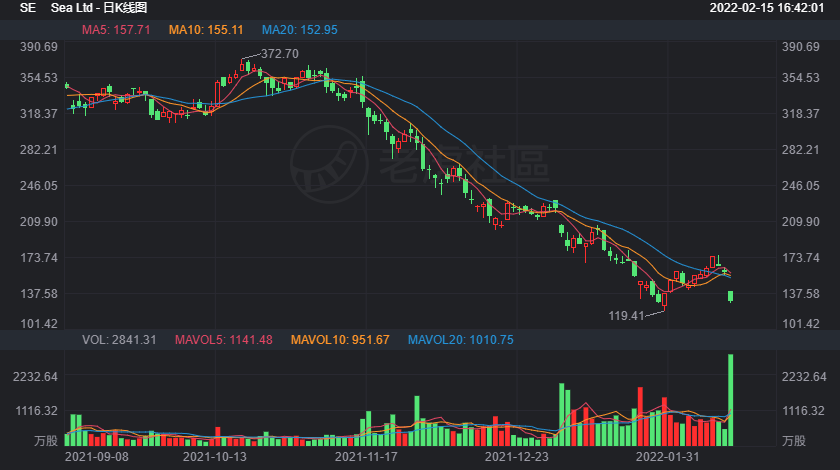Click left axis price 318.37
Screen dimensions: 840x470
point(39,114)
